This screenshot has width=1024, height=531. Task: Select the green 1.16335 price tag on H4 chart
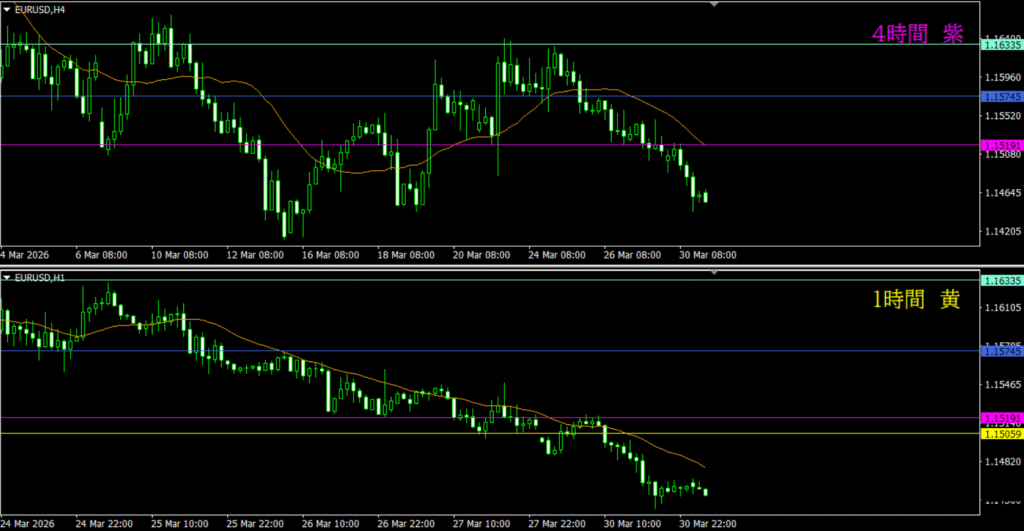[1001, 45]
